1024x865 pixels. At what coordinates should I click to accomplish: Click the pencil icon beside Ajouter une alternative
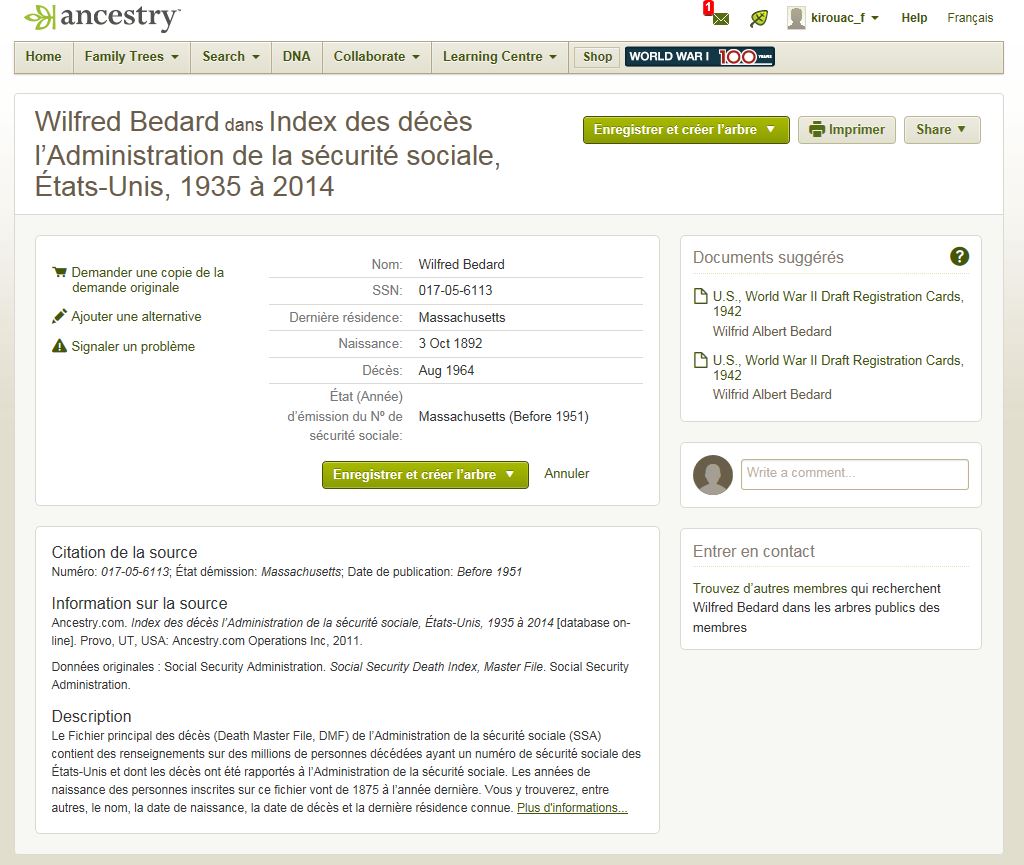(x=59, y=316)
